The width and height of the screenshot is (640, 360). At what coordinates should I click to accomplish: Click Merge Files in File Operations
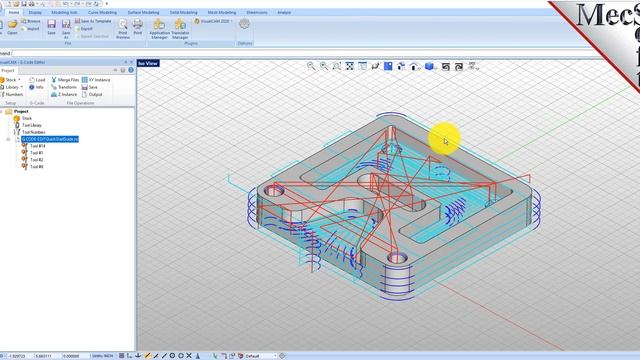(65, 80)
